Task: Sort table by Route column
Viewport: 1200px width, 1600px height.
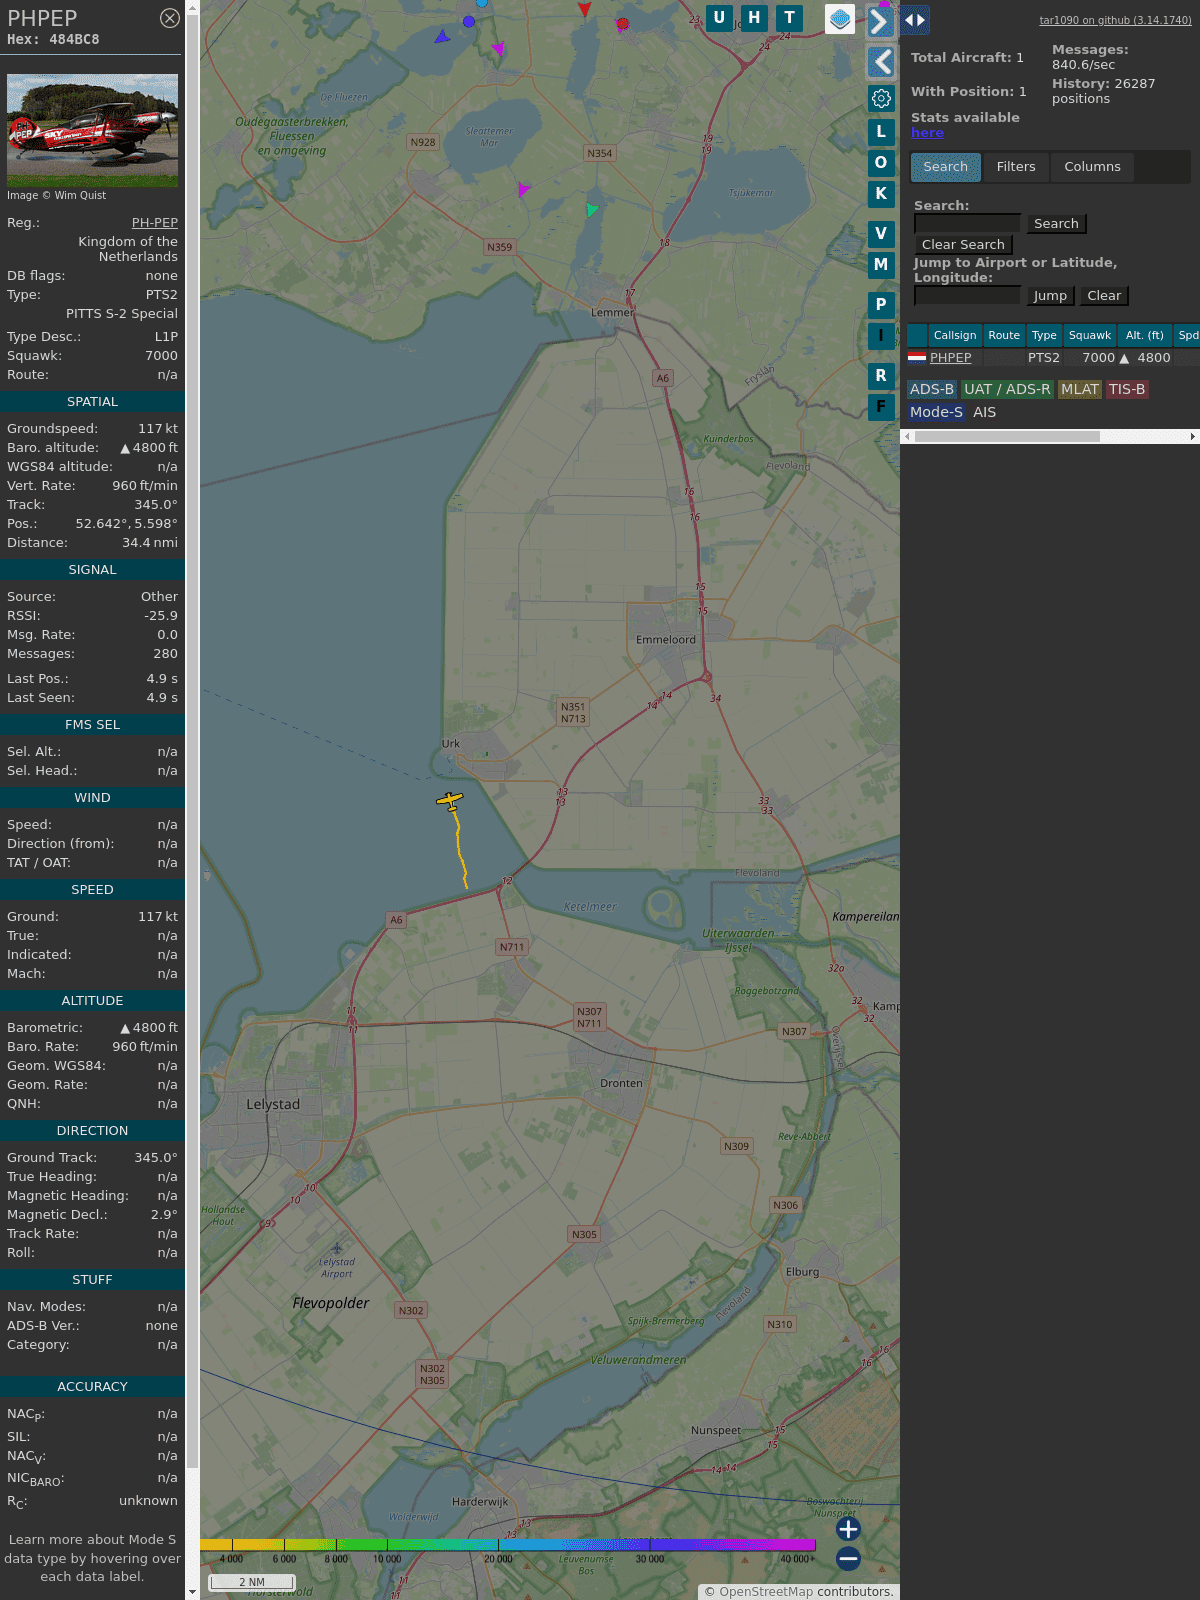Action: point(1004,336)
